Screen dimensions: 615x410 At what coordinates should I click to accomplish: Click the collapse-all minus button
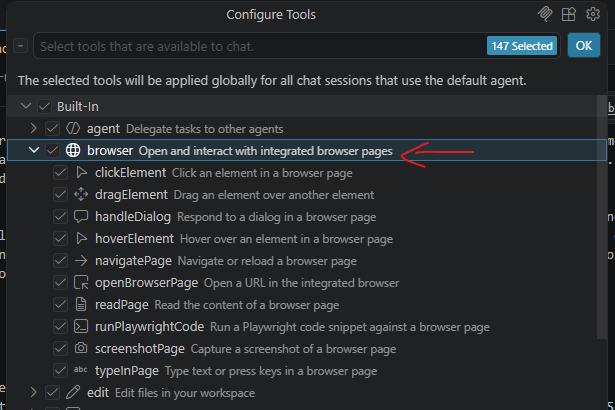pos(20,46)
